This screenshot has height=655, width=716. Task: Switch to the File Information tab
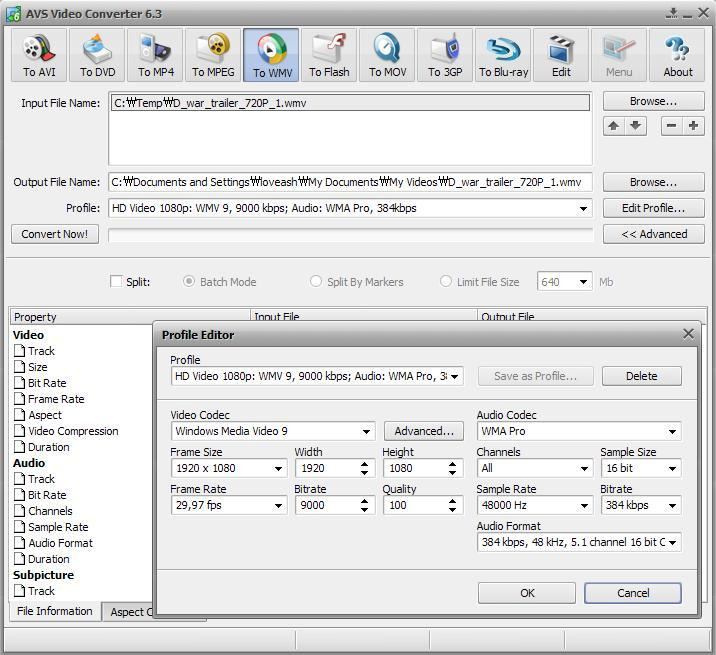55,611
